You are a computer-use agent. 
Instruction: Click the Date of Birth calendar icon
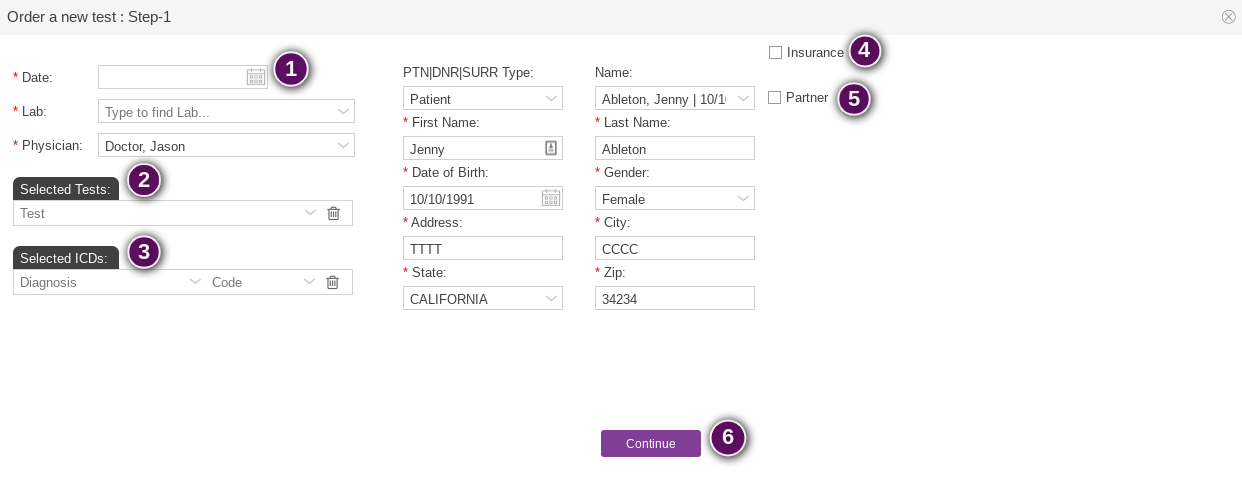coord(551,198)
